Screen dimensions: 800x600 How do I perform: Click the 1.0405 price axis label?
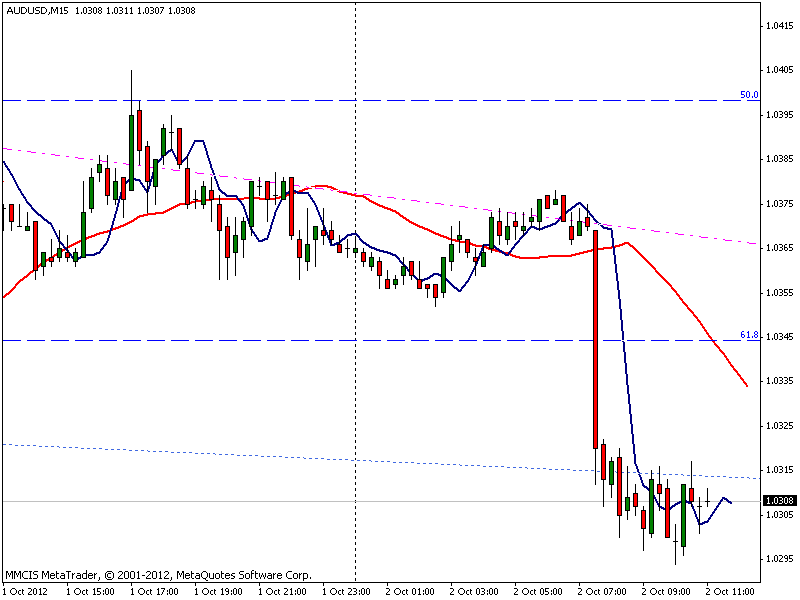(780, 70)
